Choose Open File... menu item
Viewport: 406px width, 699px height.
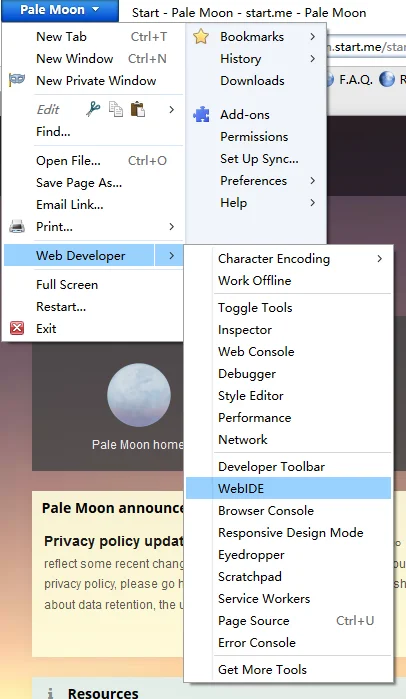tap(94, 160)
